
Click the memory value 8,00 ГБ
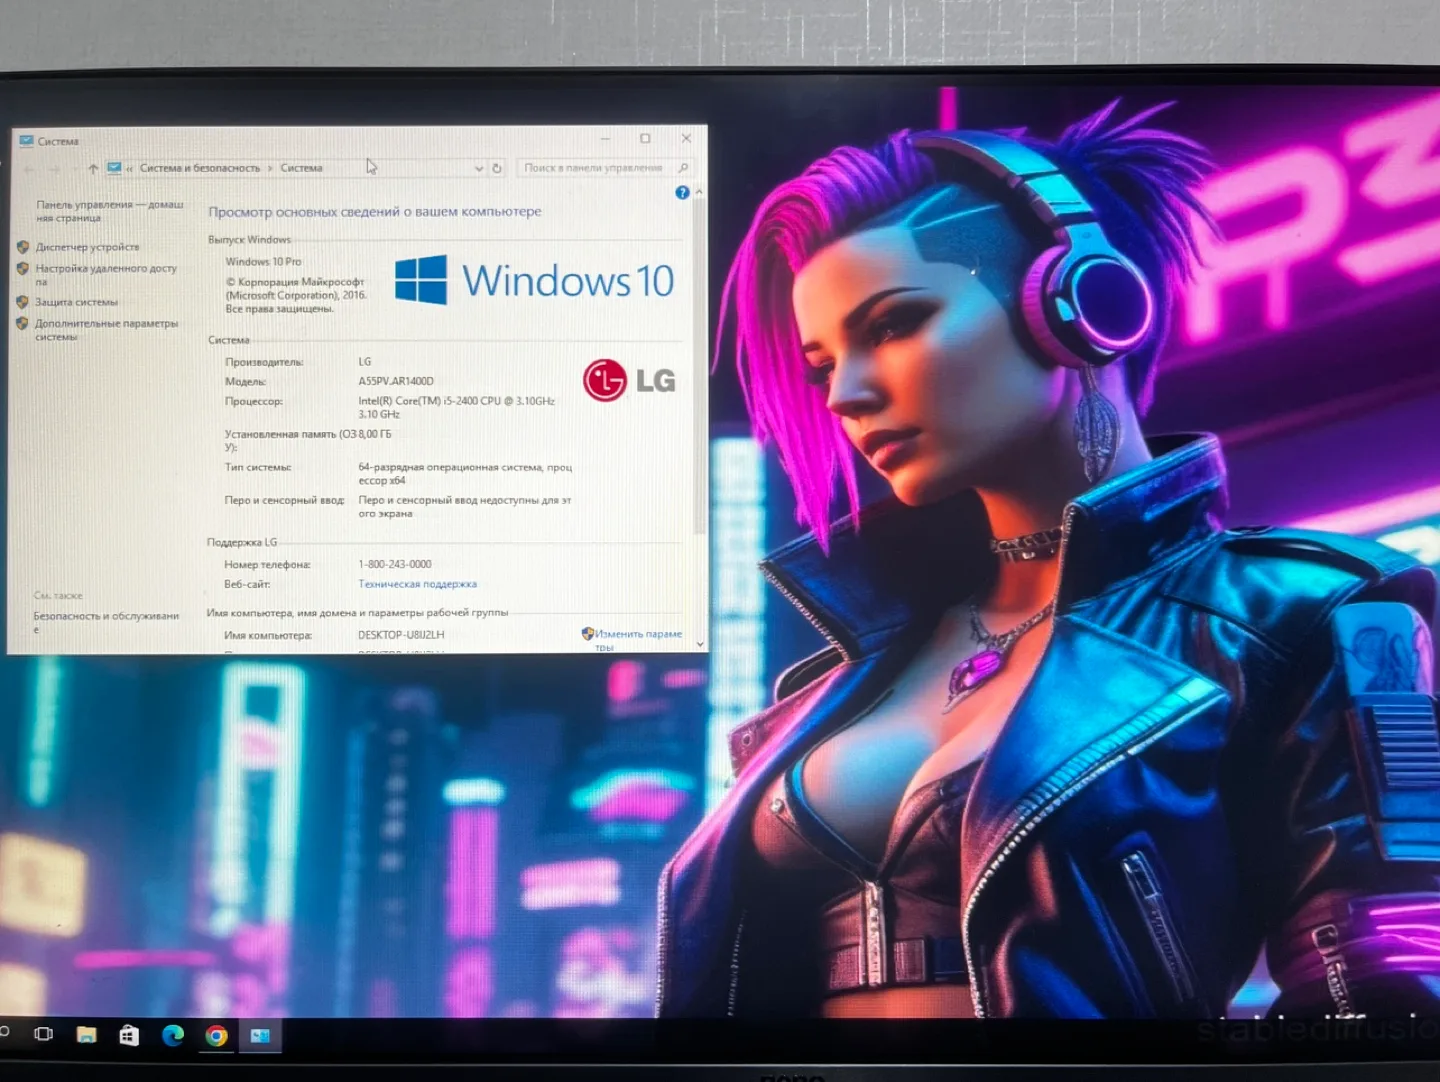tap(375, 434)
